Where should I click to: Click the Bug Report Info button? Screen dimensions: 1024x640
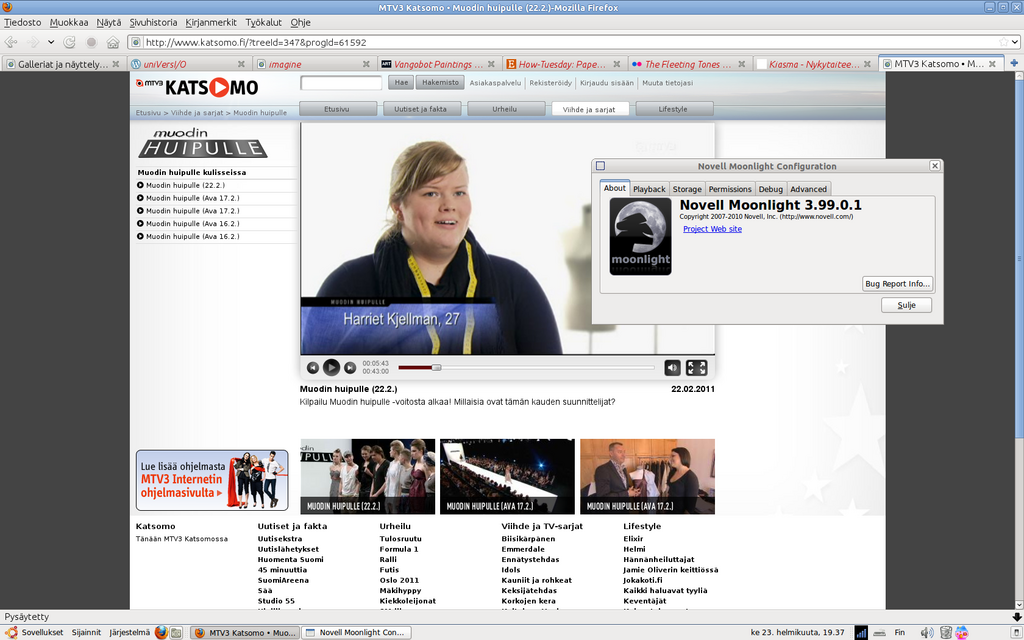[898, 283]
